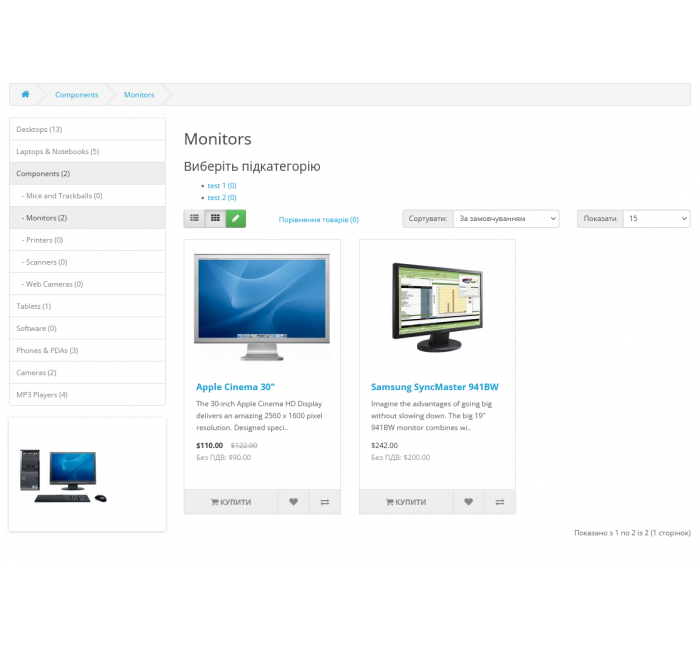The image size is (700, 650).
Task: Select Web Cameras (0) subcategory
Action: 88,284
